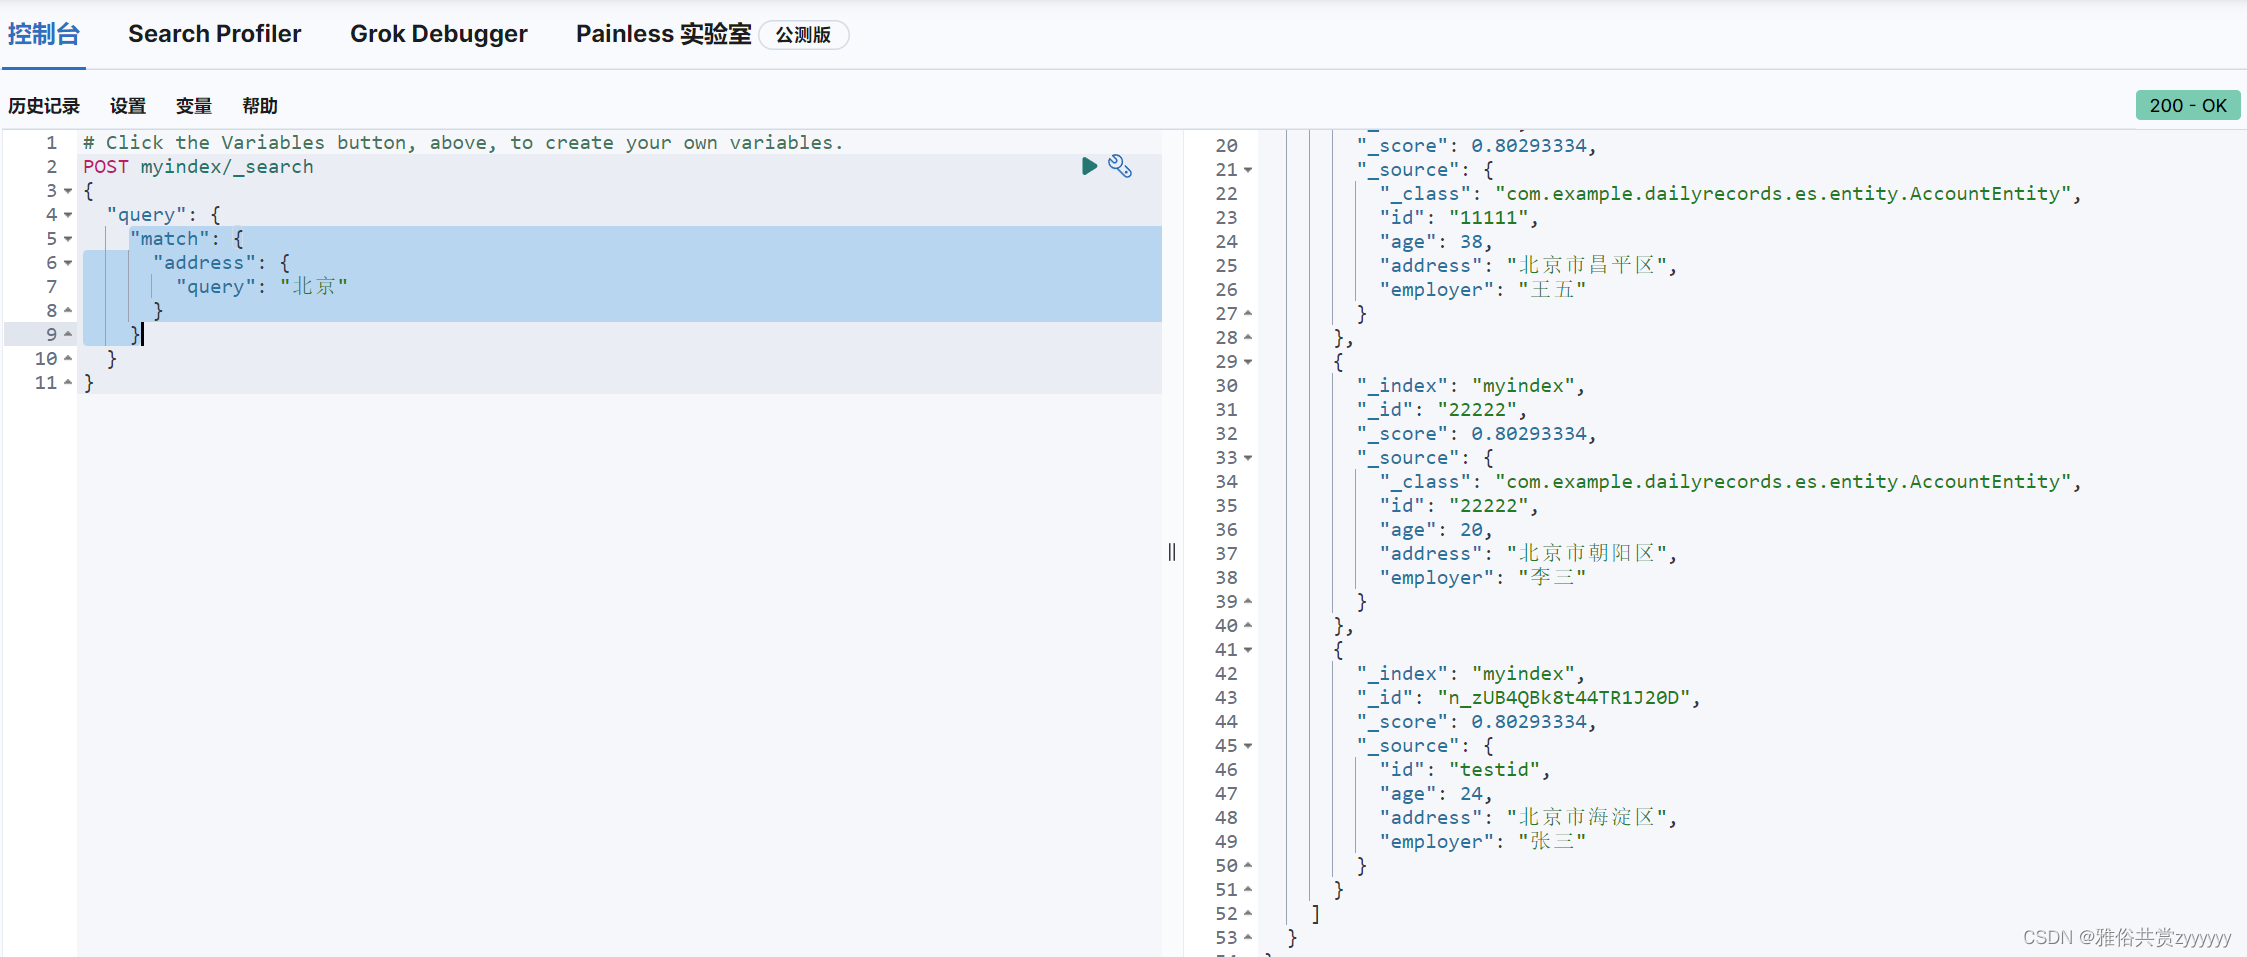Click the "address" key on editor line 6
Viewport: 2247px width, 957px height.
[x=204, y=263]
